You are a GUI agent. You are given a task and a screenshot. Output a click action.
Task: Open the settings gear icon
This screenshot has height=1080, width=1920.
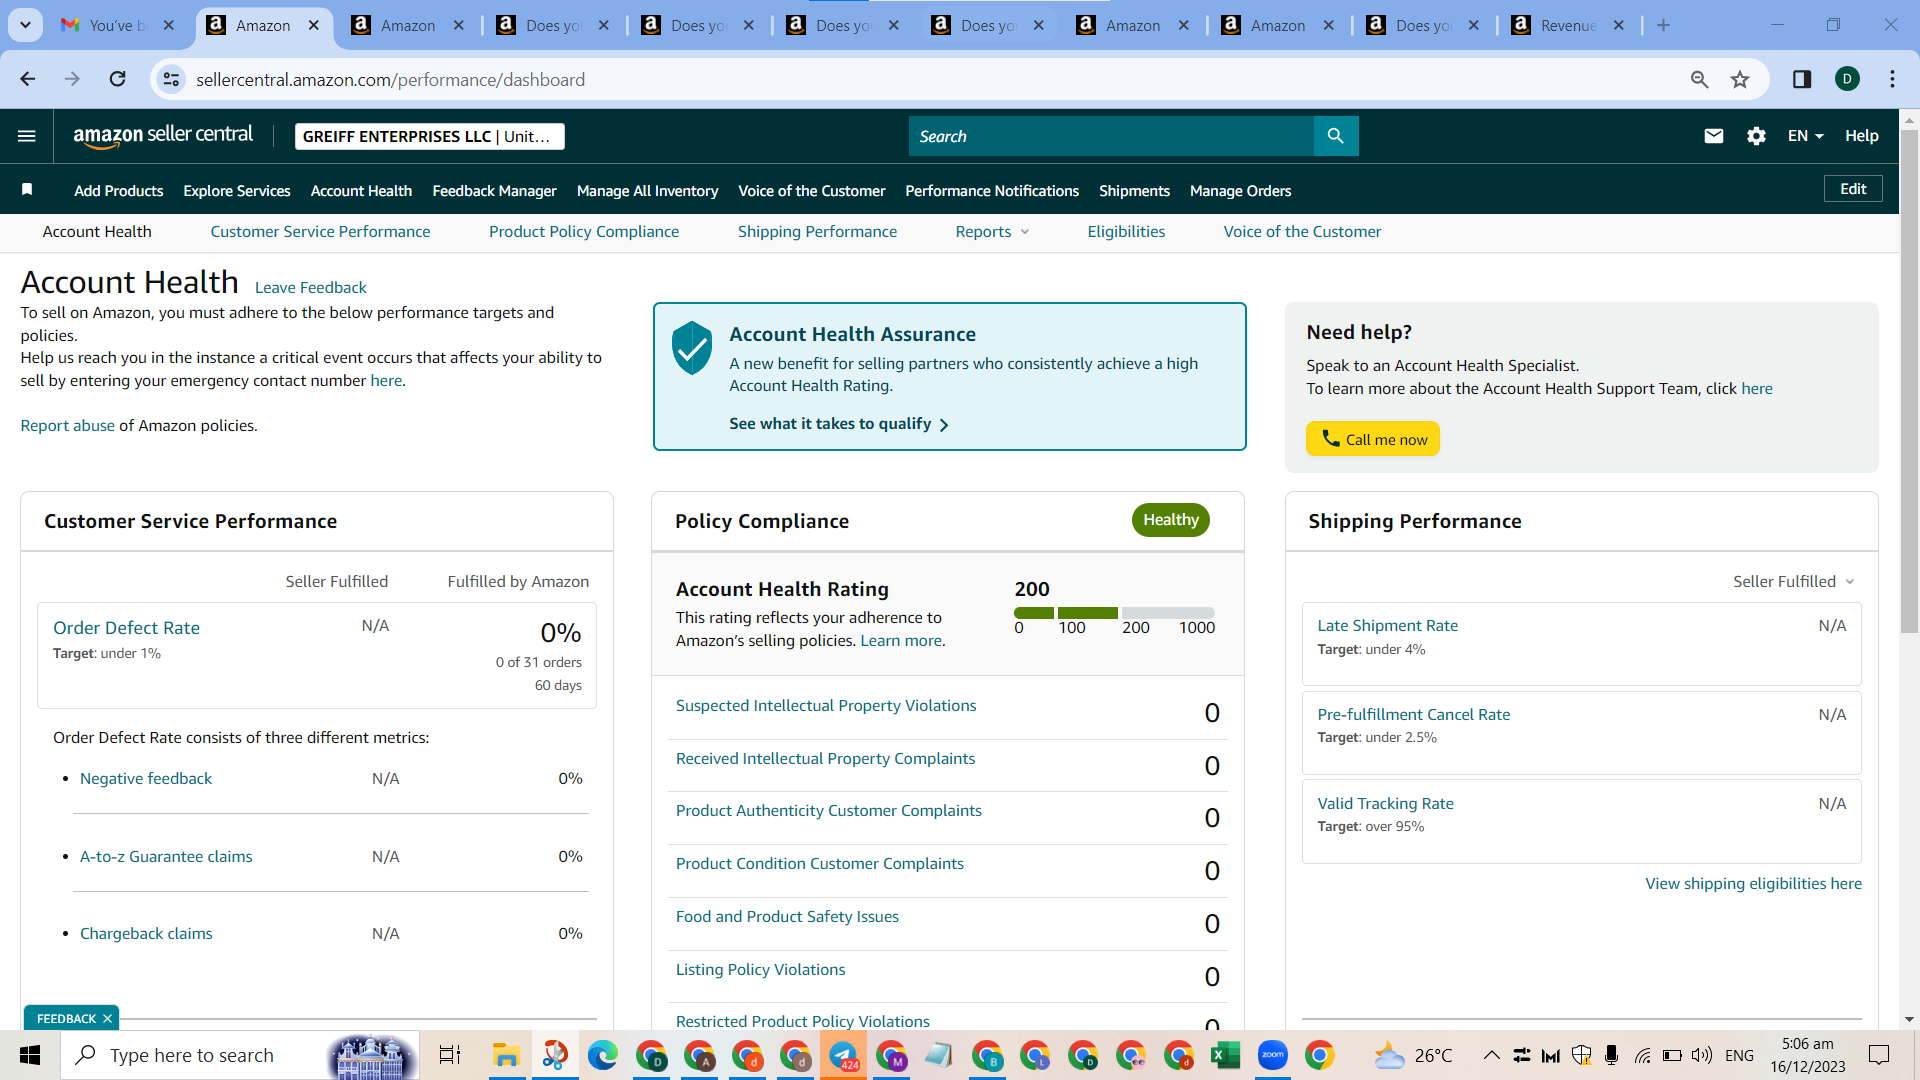point(1756,136)
